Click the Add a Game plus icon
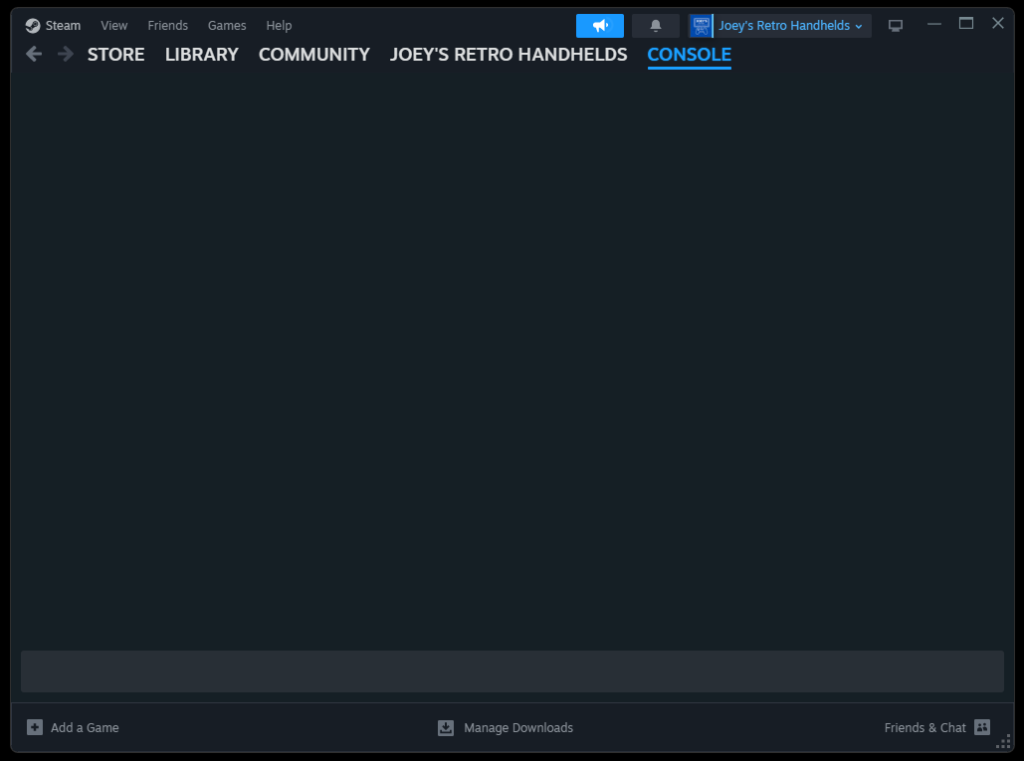This screenshot has height=761, width=1024. tap(35, 727)
